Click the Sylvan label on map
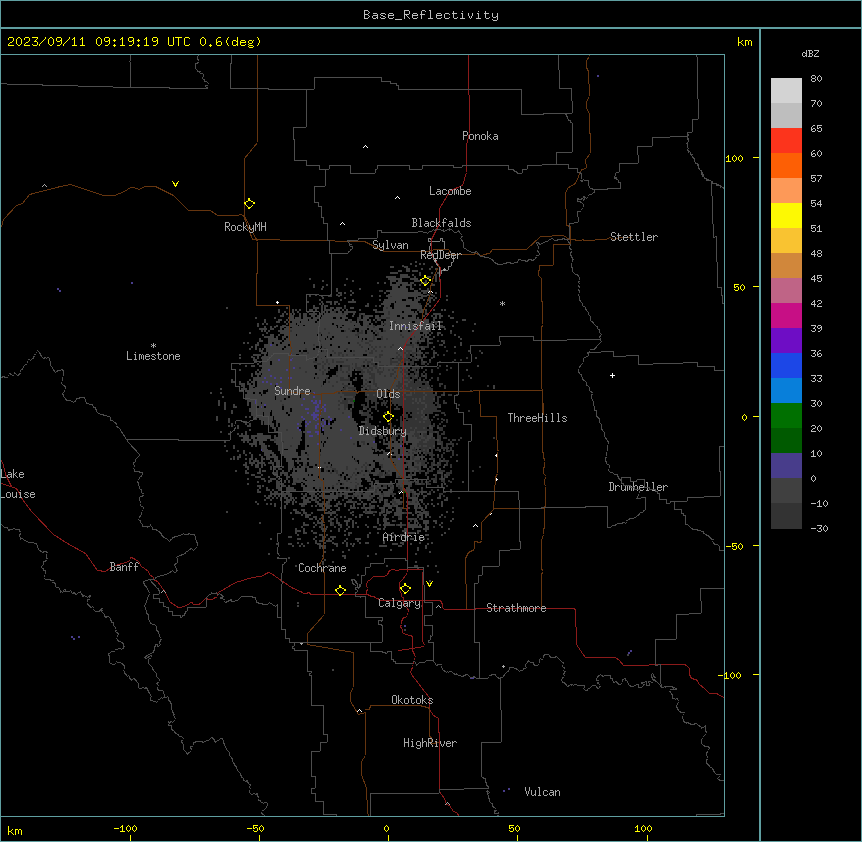The height and width of the screenshot is (842, 862). [x=390, y=245]
